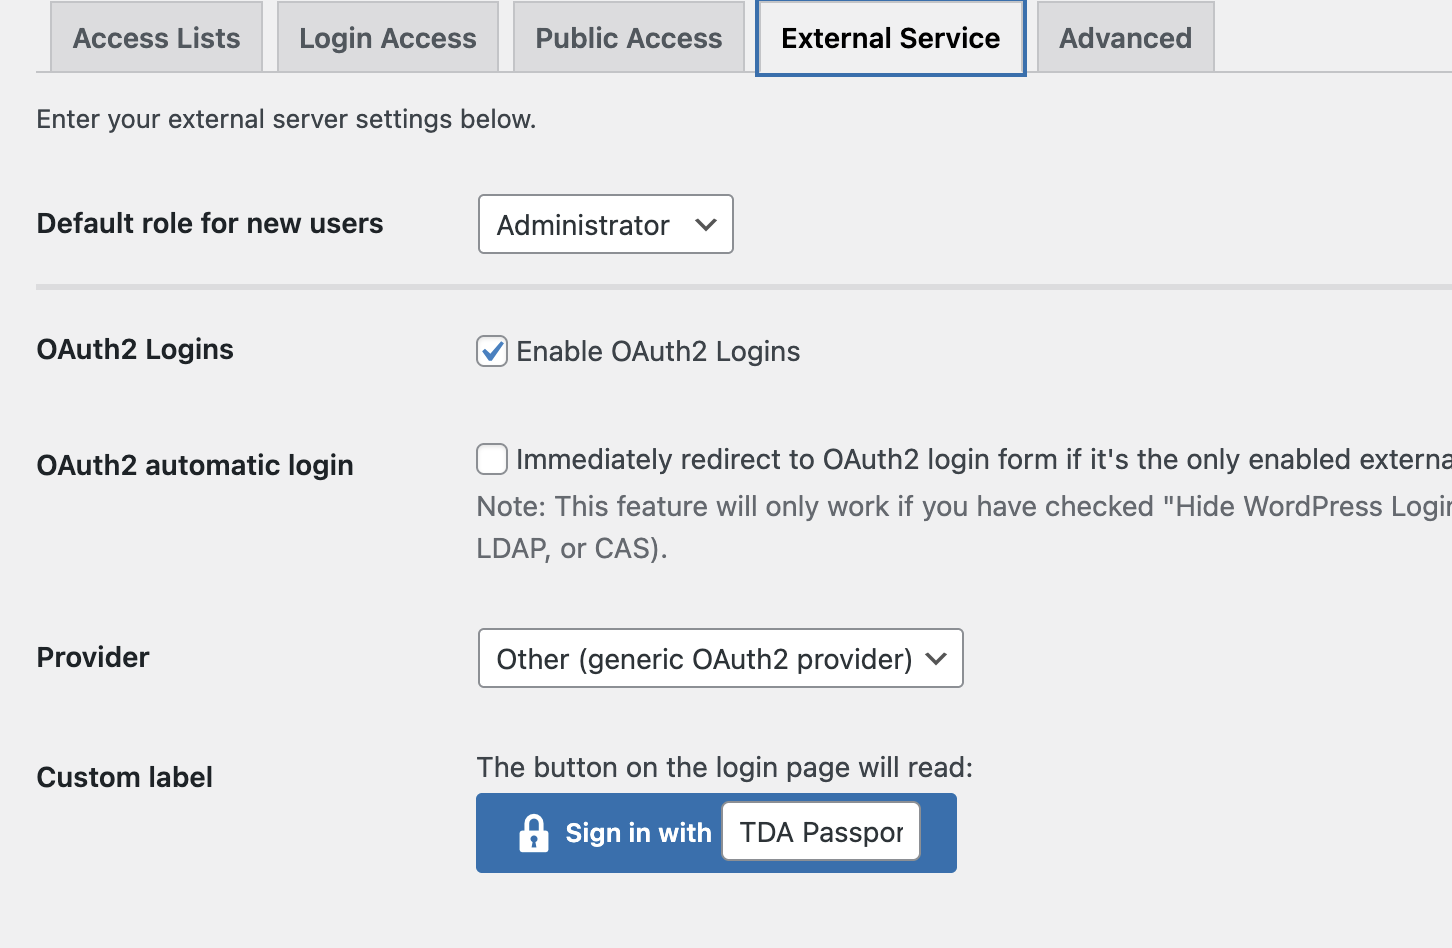Click the "Sign in with" button text
The height and width of the screenshot is (948, 1452).
[x=638, y=833]
